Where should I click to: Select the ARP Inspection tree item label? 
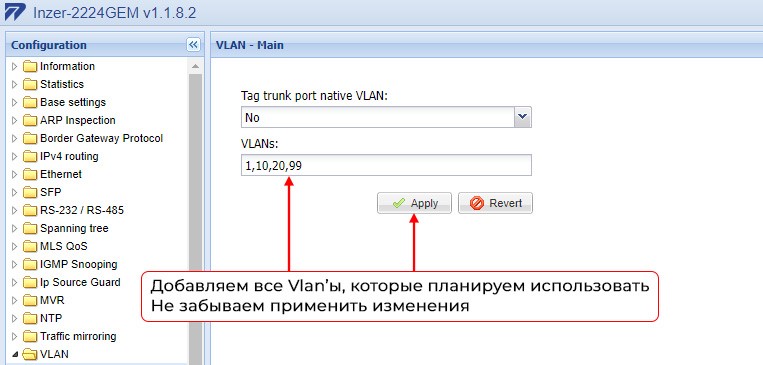click(x=78, y=120)
